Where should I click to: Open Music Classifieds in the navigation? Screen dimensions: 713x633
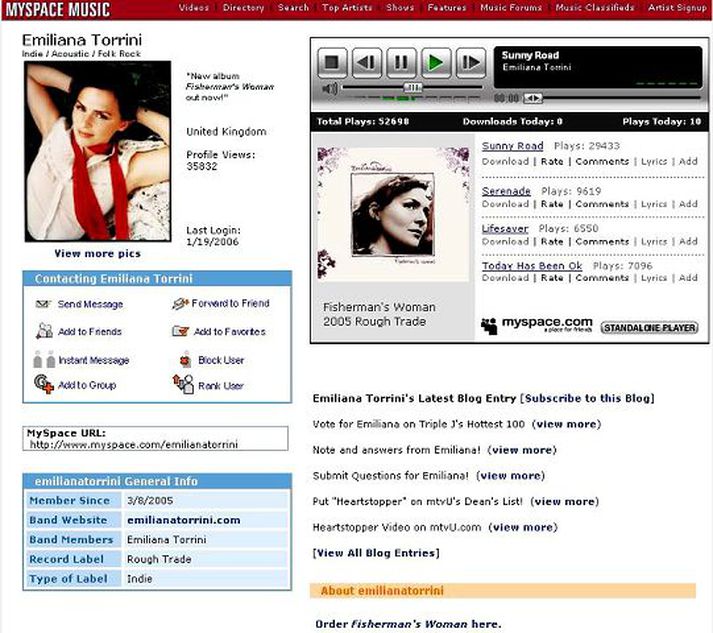click(595, 8)
